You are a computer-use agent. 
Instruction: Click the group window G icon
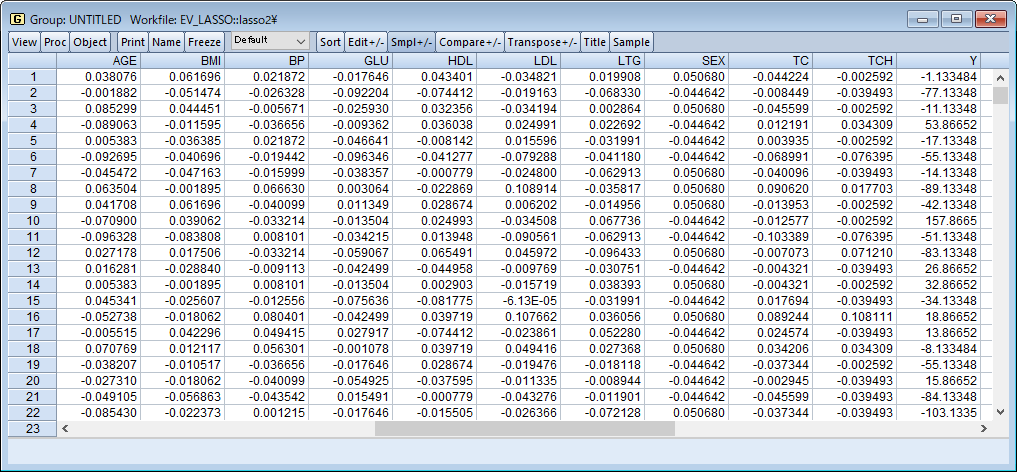tap(18, 19)
